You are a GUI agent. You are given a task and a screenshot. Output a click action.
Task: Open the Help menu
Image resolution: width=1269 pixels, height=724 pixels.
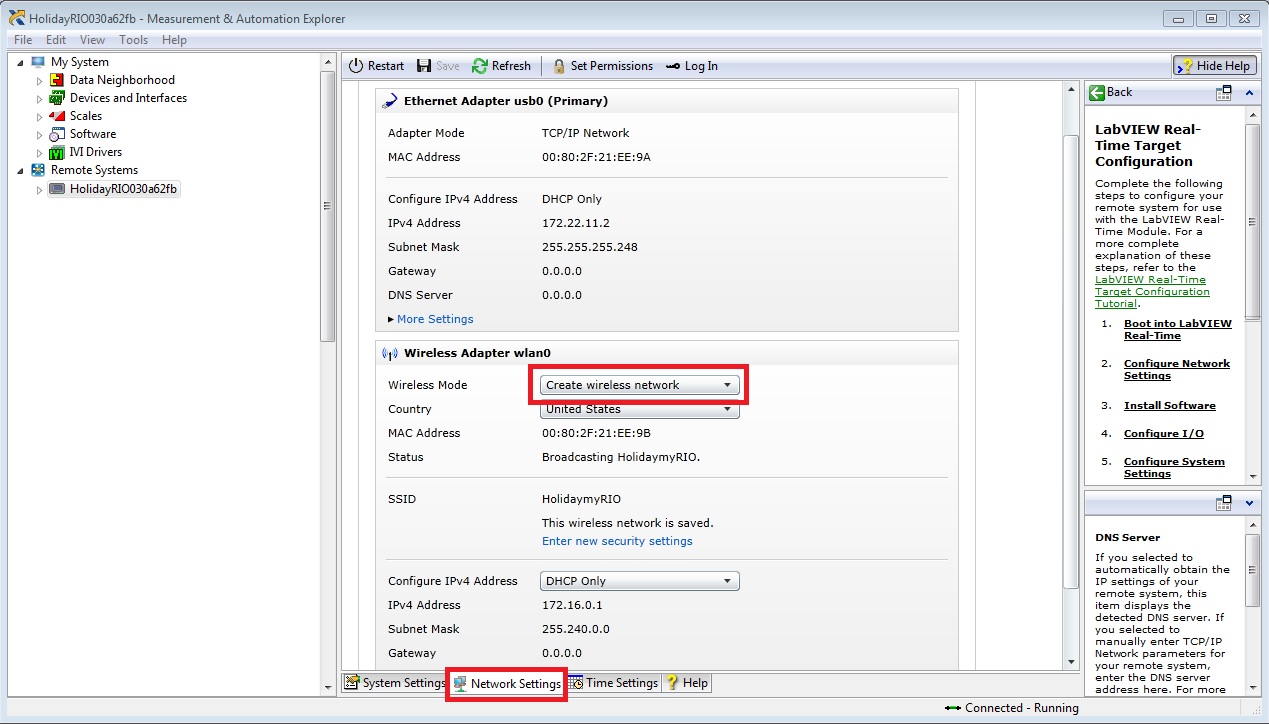point(174,40)
